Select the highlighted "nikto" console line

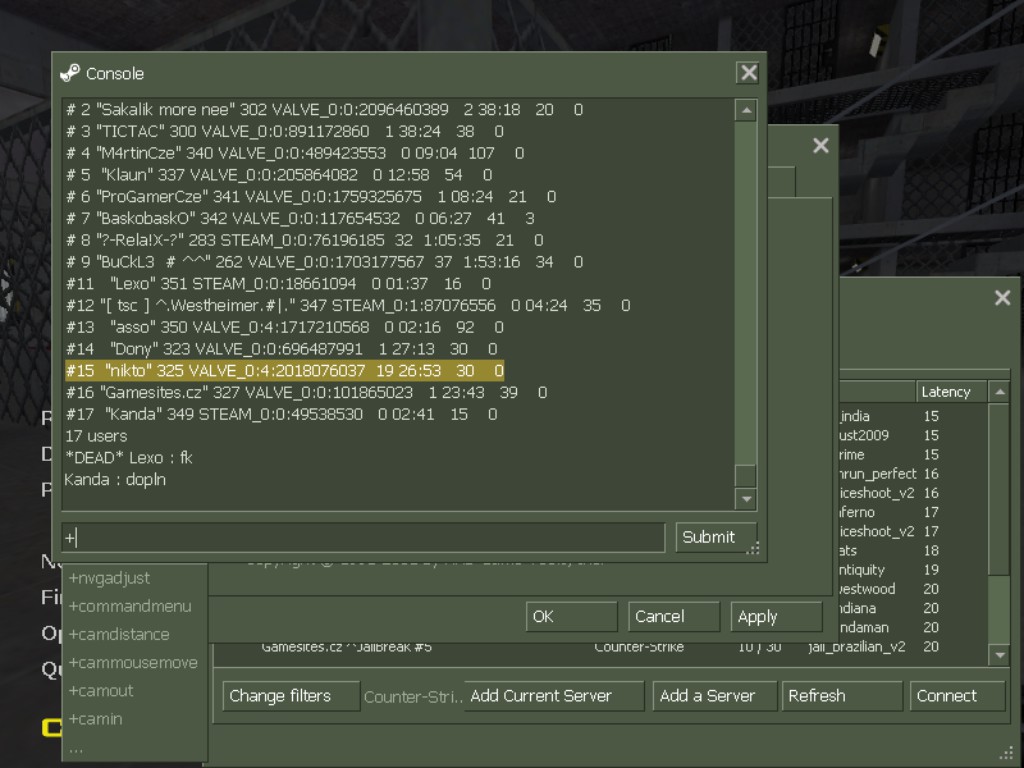tap(285, 371)
